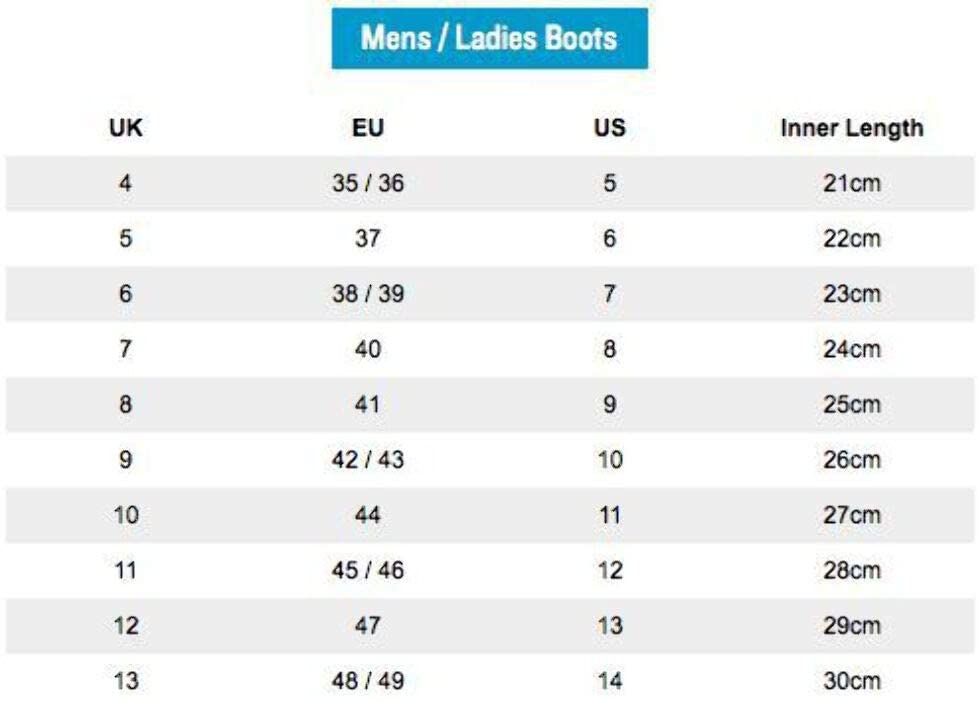Screen dimensions: 978x701
Task: Select the UK column header
Action: [125, 128]
